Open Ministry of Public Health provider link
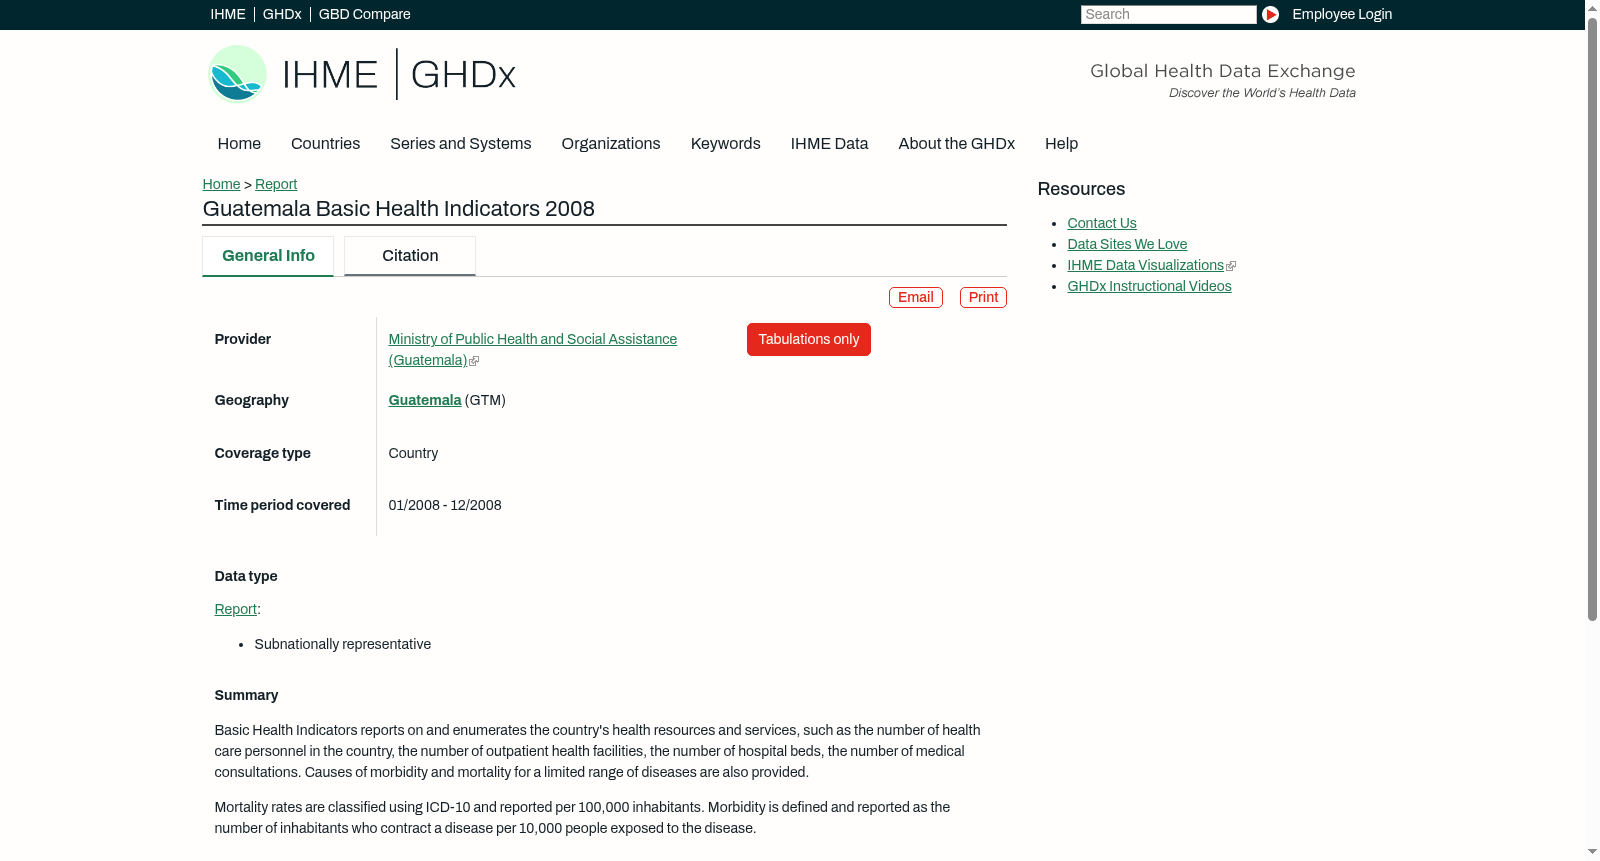The height and width of the screenshot is (861, 1600). click(x=533, y=350)
